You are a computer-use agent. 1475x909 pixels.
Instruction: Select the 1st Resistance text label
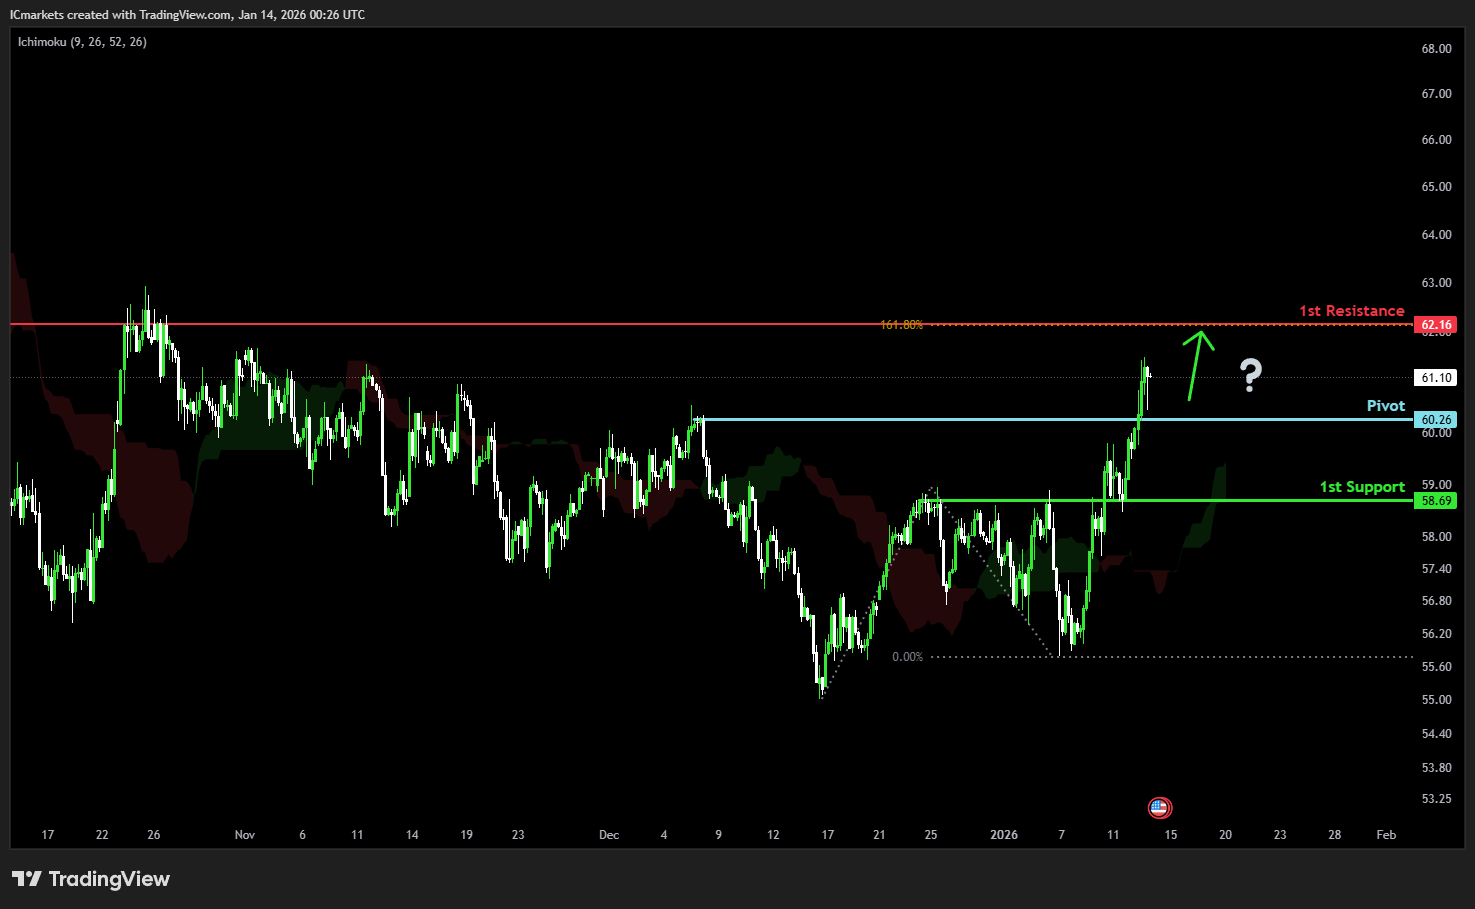tap(1351, 311)
